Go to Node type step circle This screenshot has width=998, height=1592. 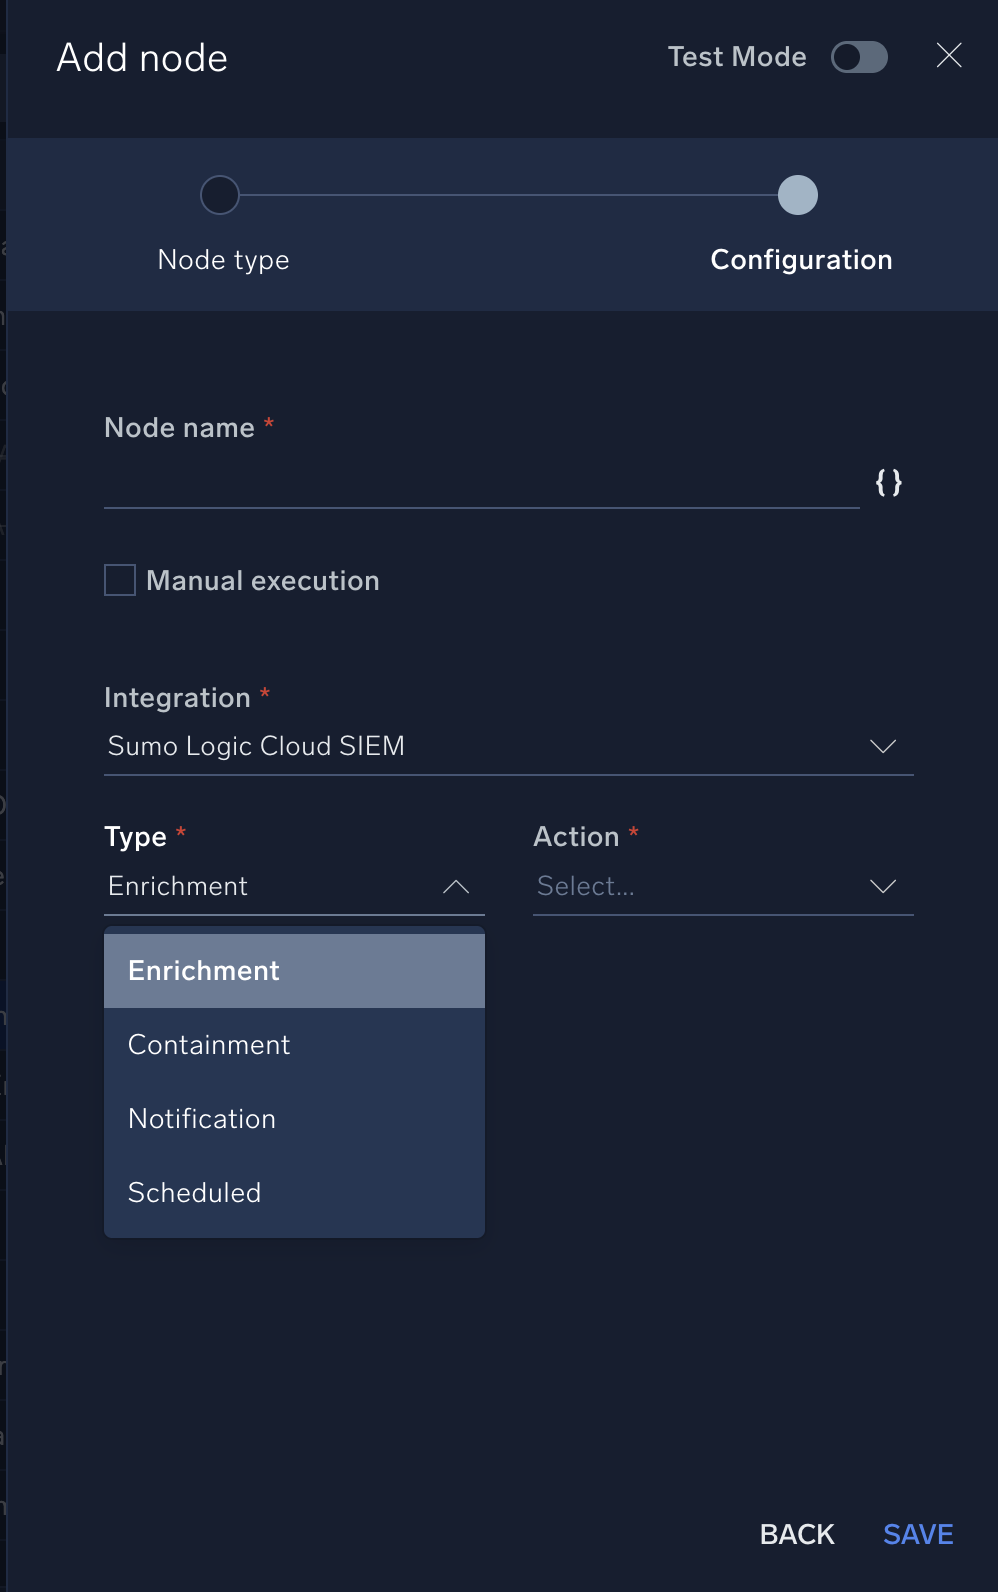click(220, 195)
